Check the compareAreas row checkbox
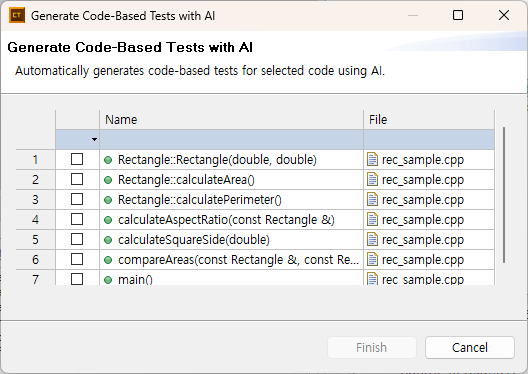Screen dimensions: 528x374 (77, 259)
